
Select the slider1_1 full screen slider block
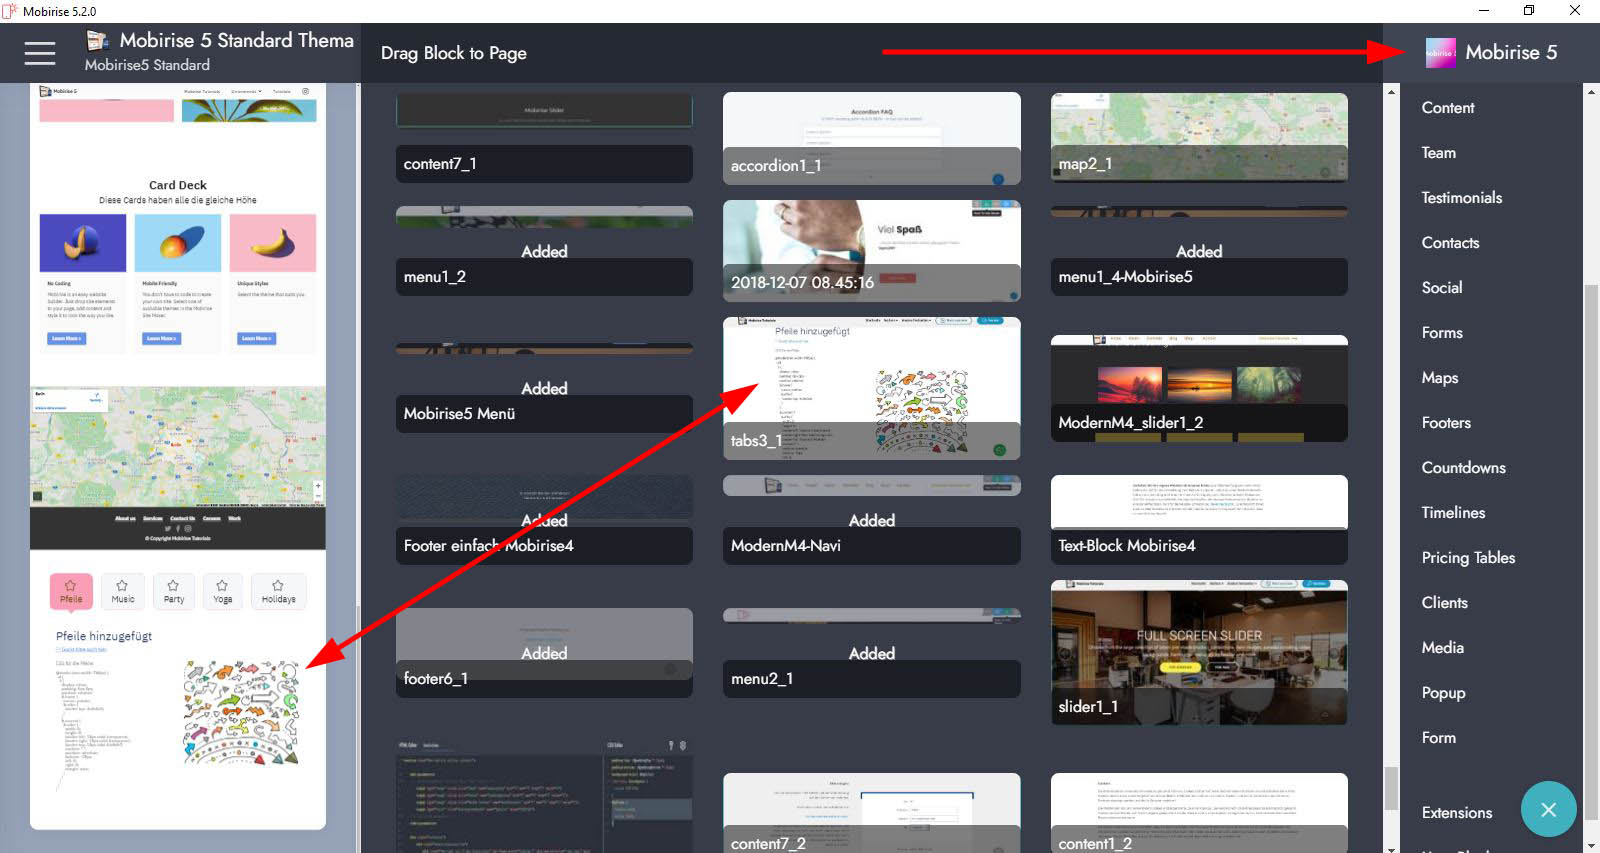point(1198,652)
